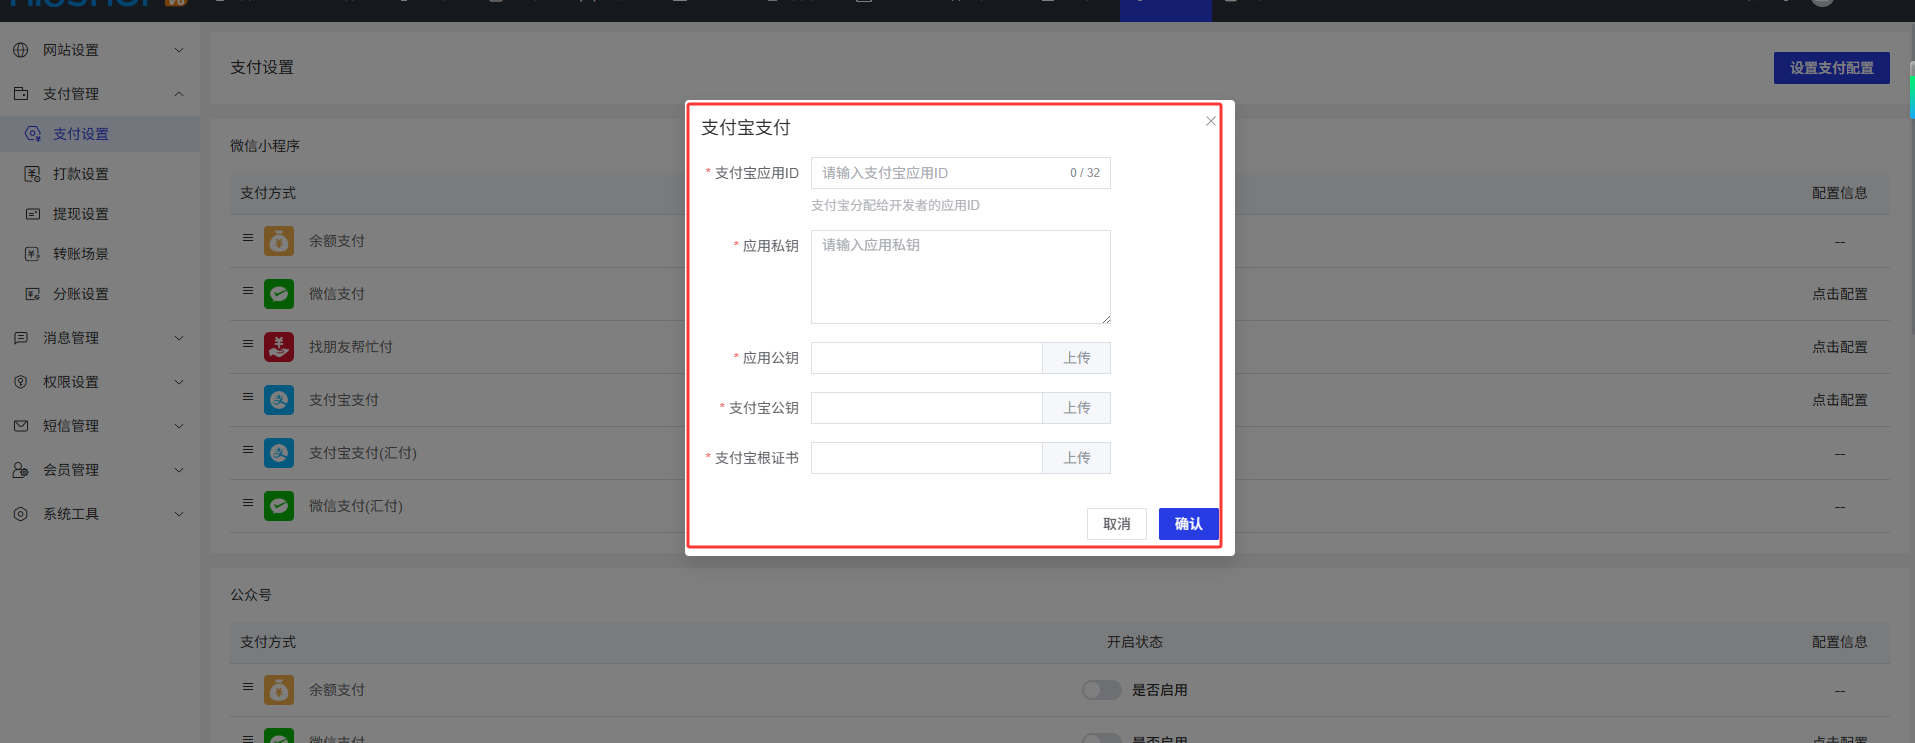
Task: Collapse the 支付管理 menu chevron
Action: pos(179,94)
